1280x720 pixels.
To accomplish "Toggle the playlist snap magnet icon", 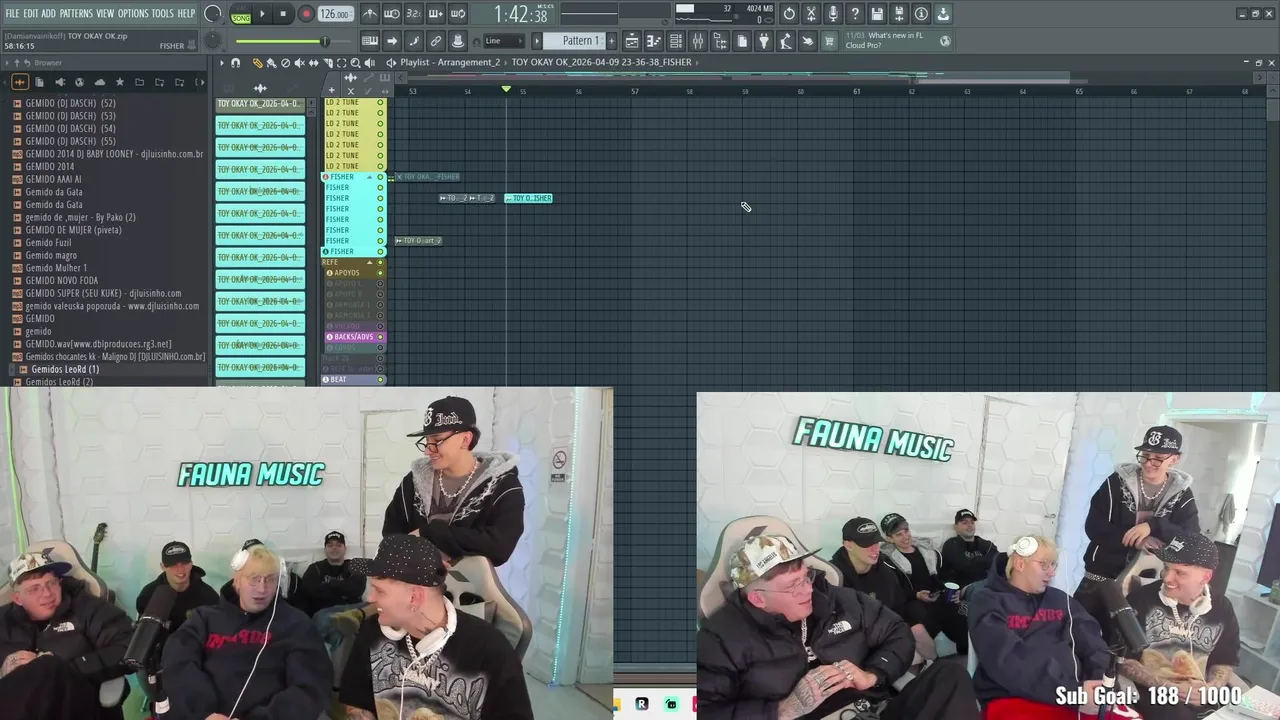I will point(236,62).
